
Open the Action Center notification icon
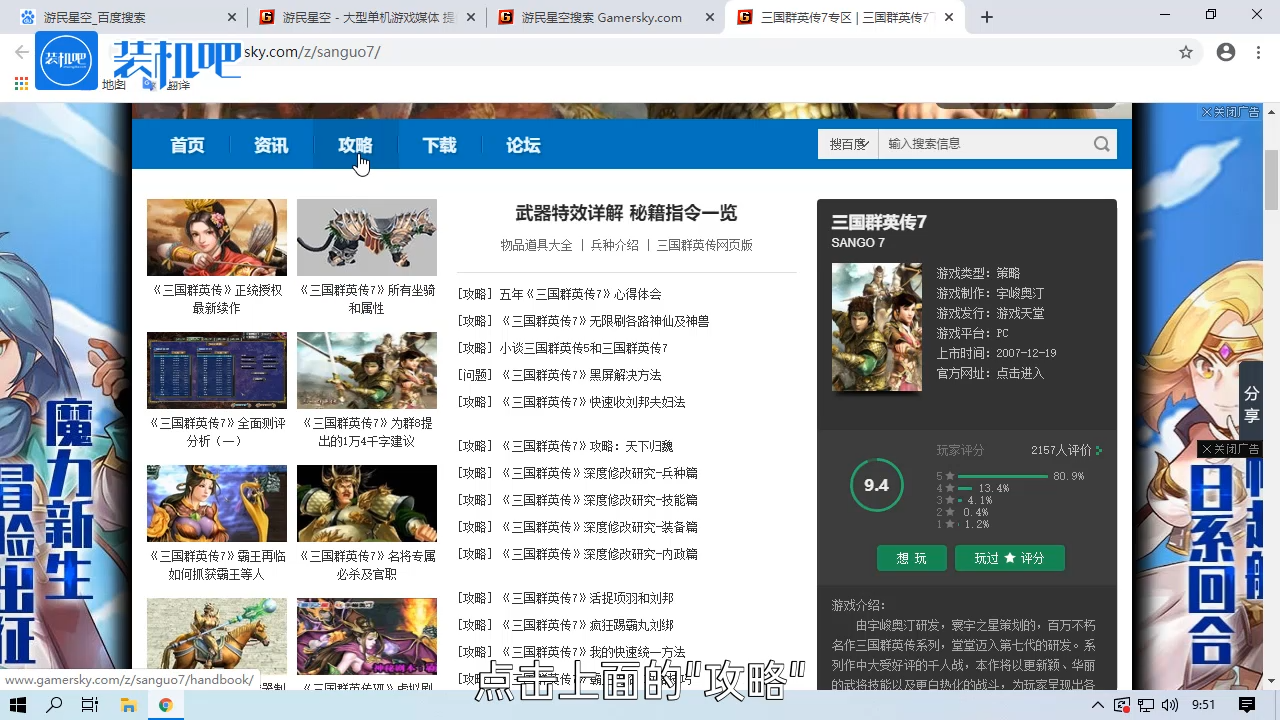[x=1244, y=705]
